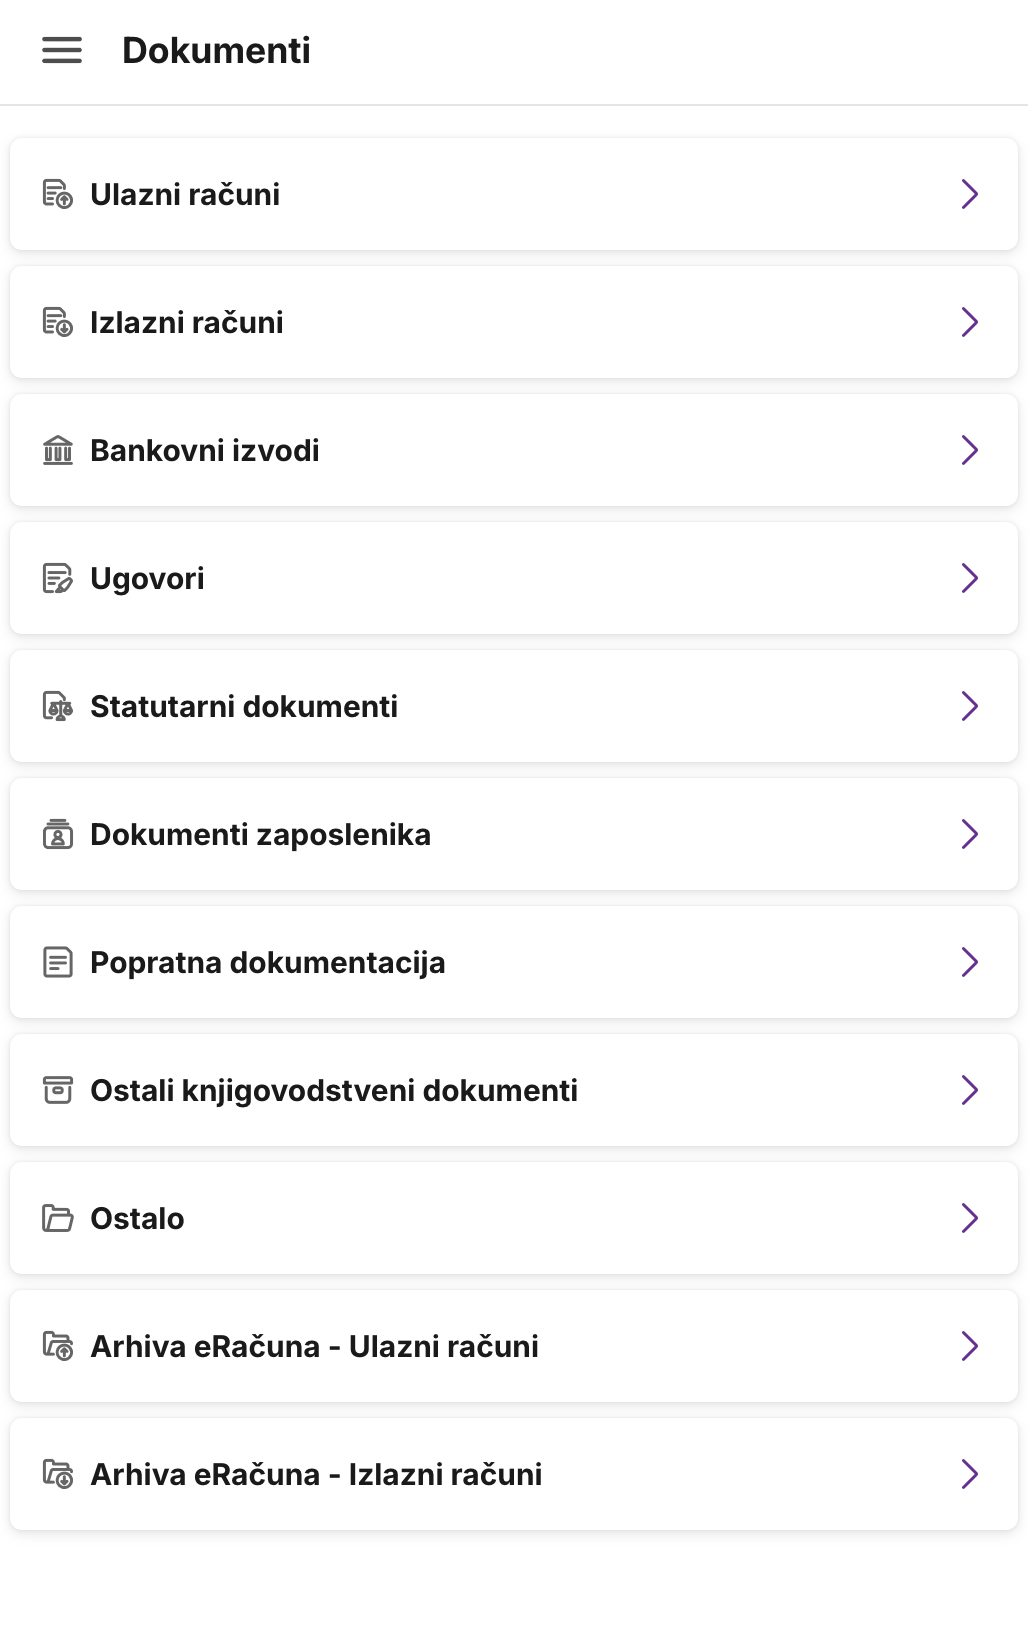Expand the Ulazni računi chevron arrow
Viewport: 1028px width, 1630px height.
click(968, 194)
